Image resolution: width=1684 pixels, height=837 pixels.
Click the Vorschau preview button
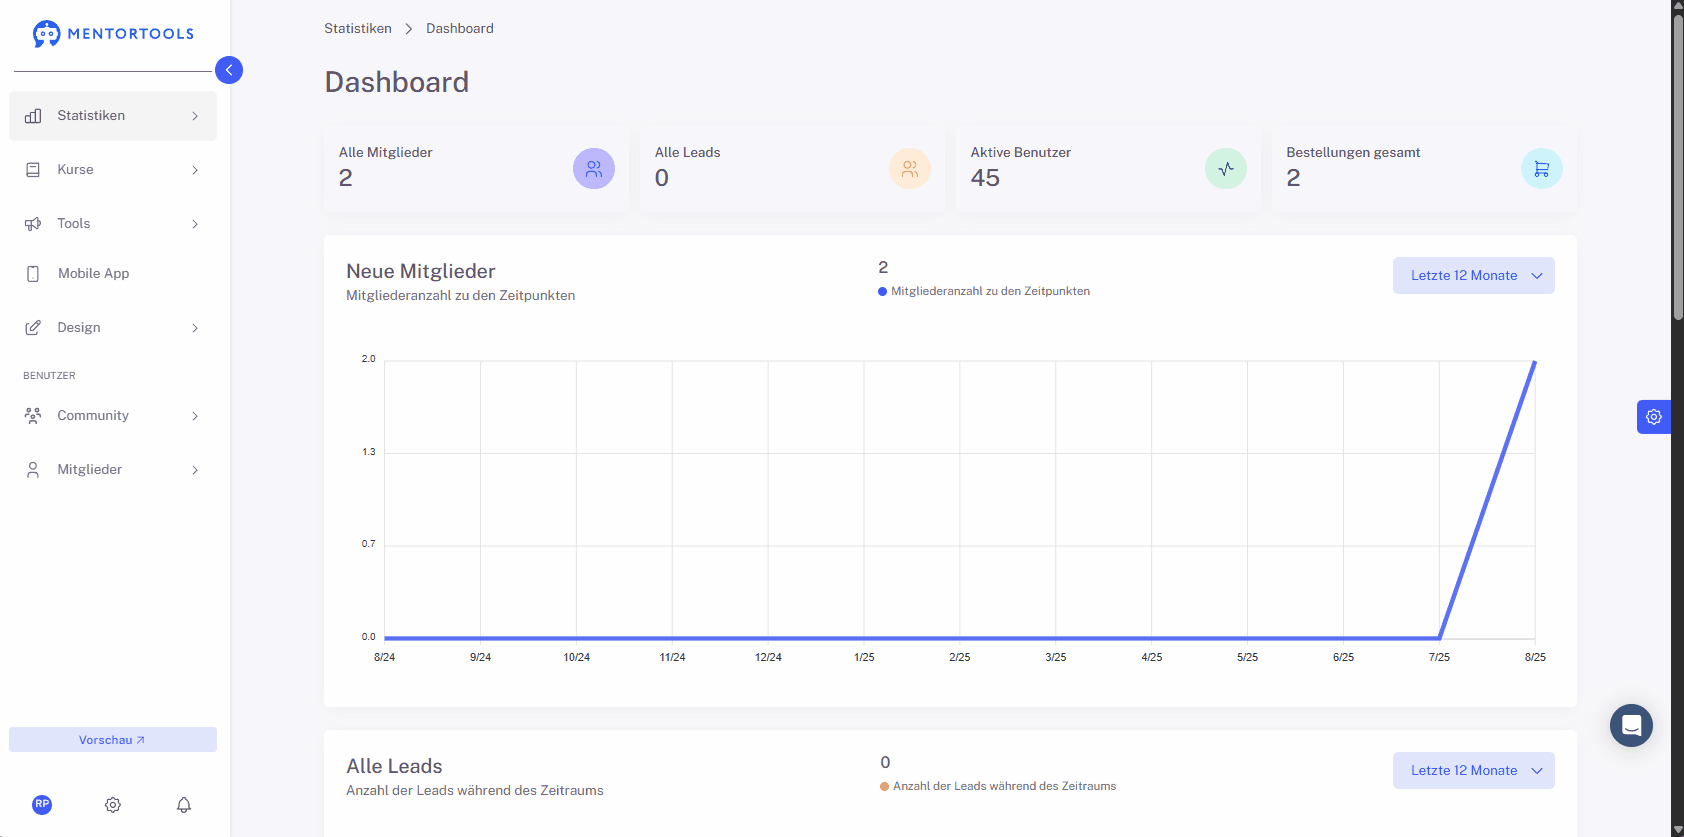tap(113, 740)
